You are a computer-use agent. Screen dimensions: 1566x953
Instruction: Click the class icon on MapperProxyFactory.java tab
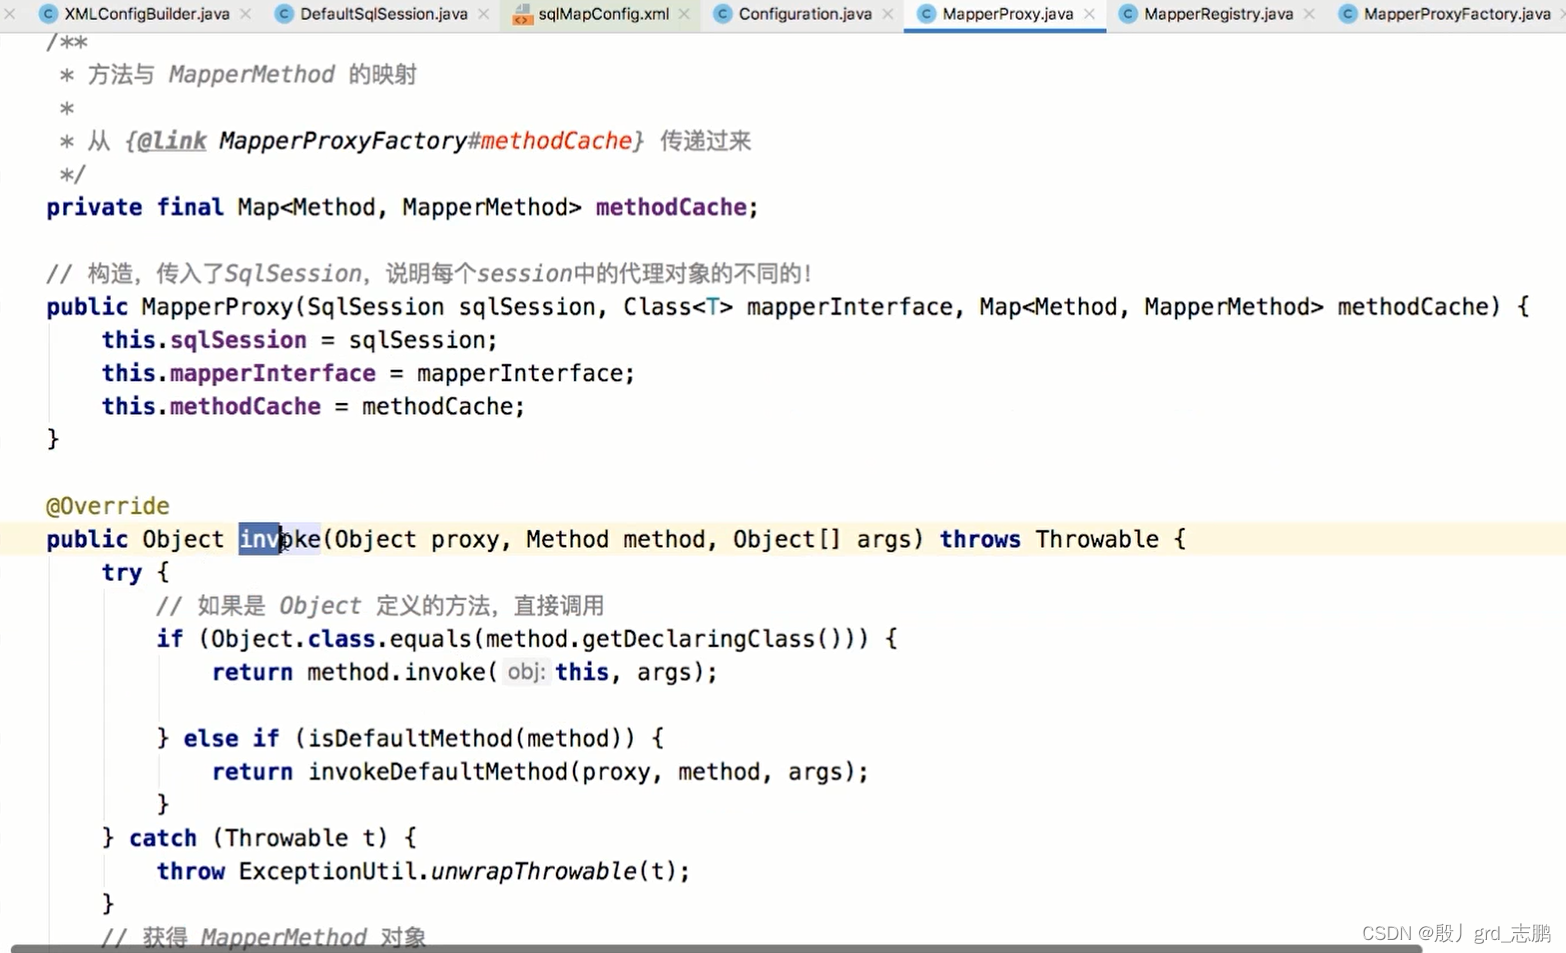pyautogui.click(x=1348, y=14)
